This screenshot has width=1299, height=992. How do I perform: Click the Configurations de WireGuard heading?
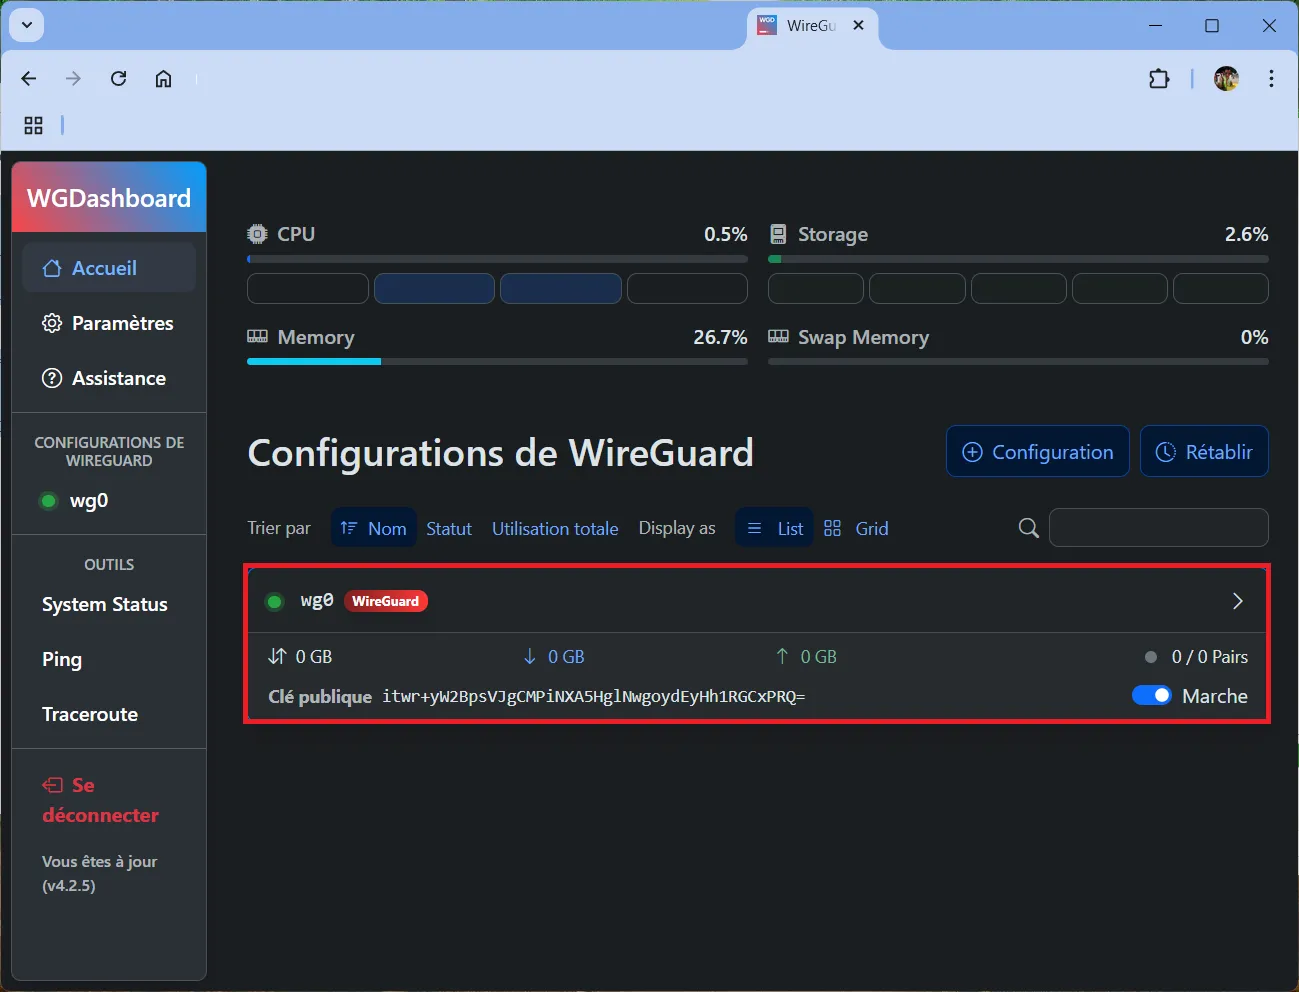500,453
